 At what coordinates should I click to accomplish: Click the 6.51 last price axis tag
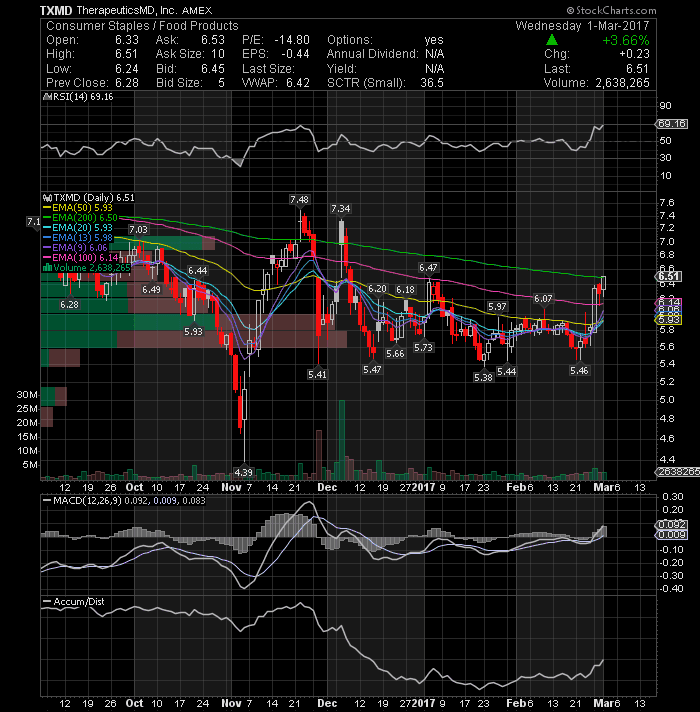tap(668, 277)
